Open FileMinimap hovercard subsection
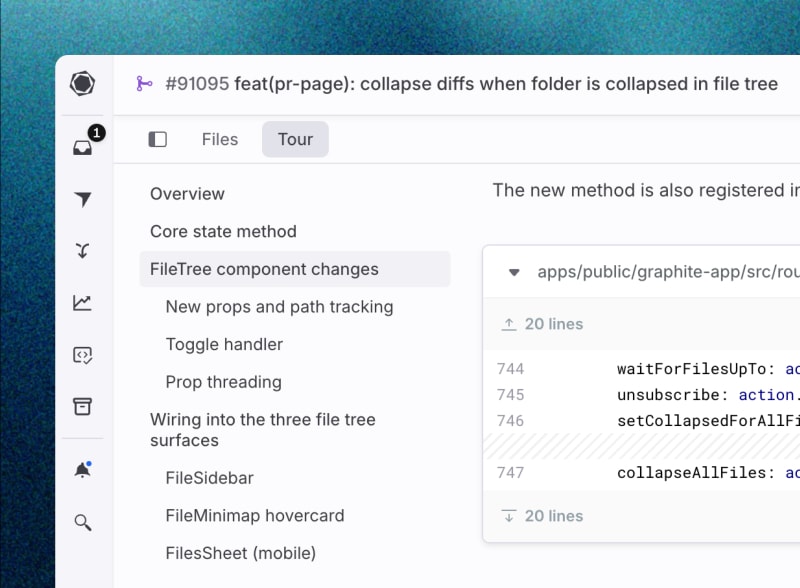This screenshot has height=588, width=800. pyautogui.click(x=255, y=516)
